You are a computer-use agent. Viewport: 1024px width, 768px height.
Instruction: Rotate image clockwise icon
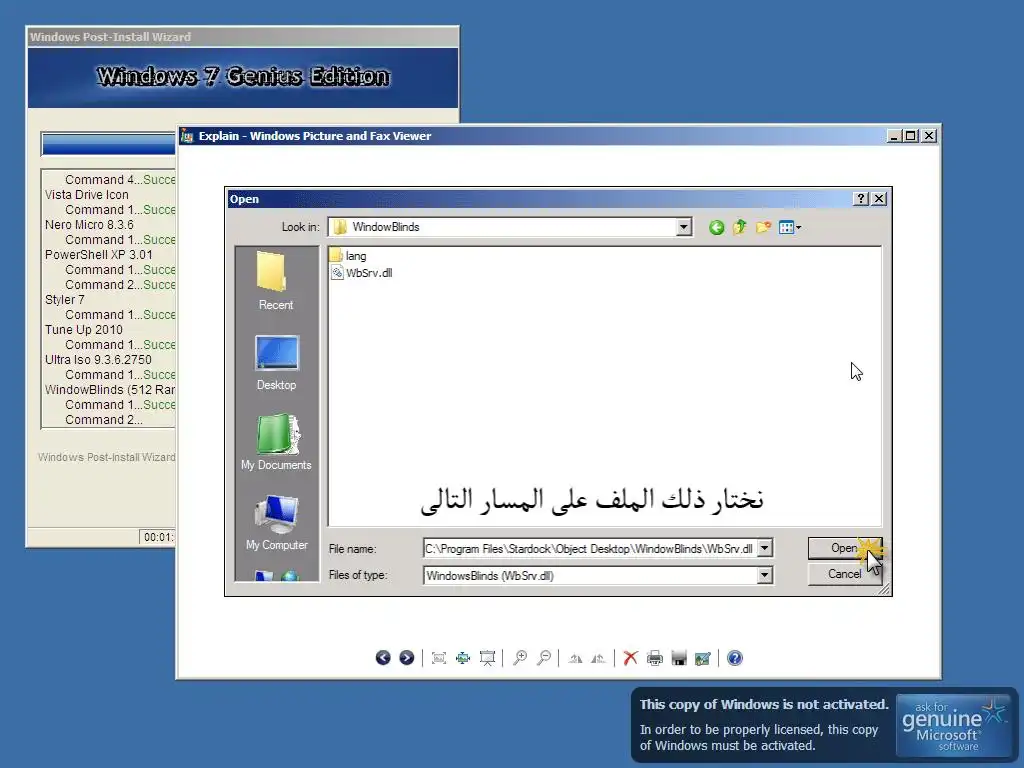tap(575, 658)
